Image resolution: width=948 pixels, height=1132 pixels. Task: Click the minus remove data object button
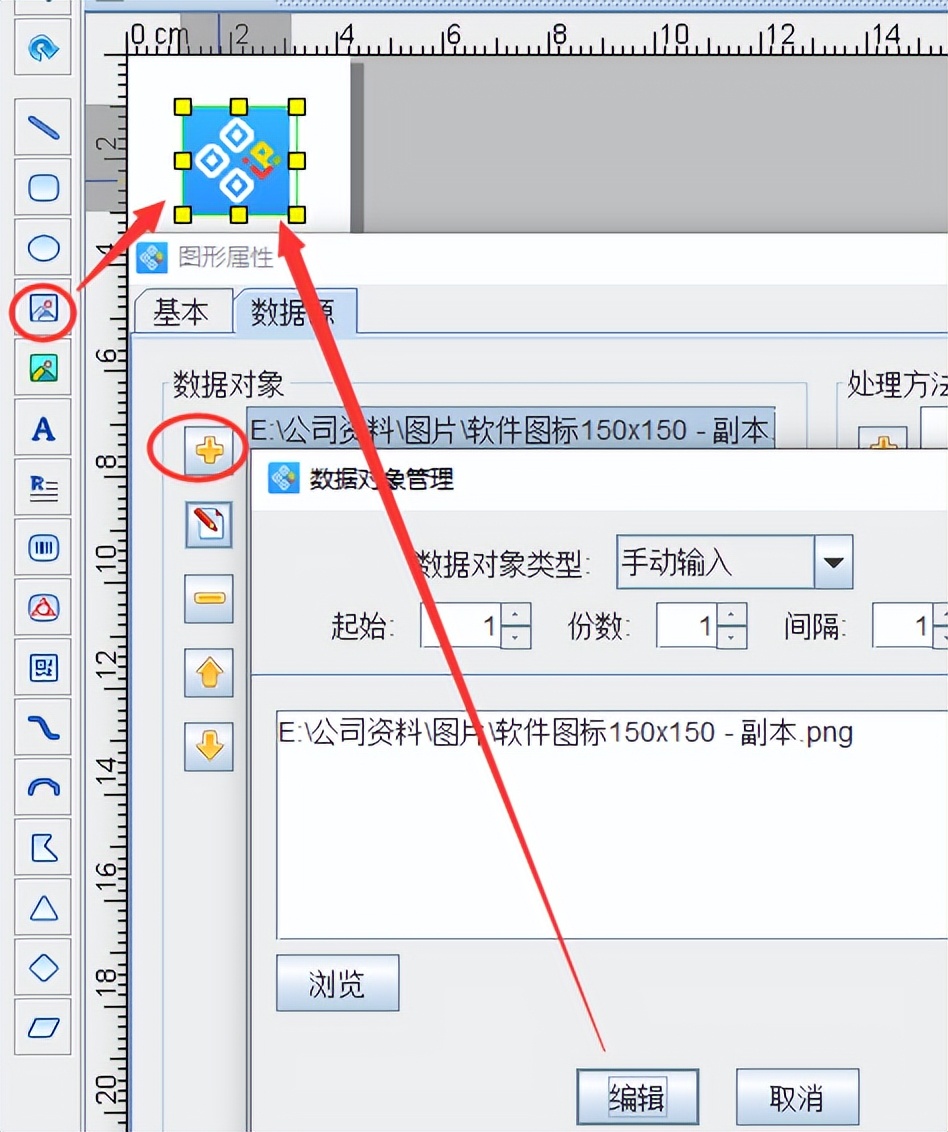pyautogui.click(x=209, y=598)
